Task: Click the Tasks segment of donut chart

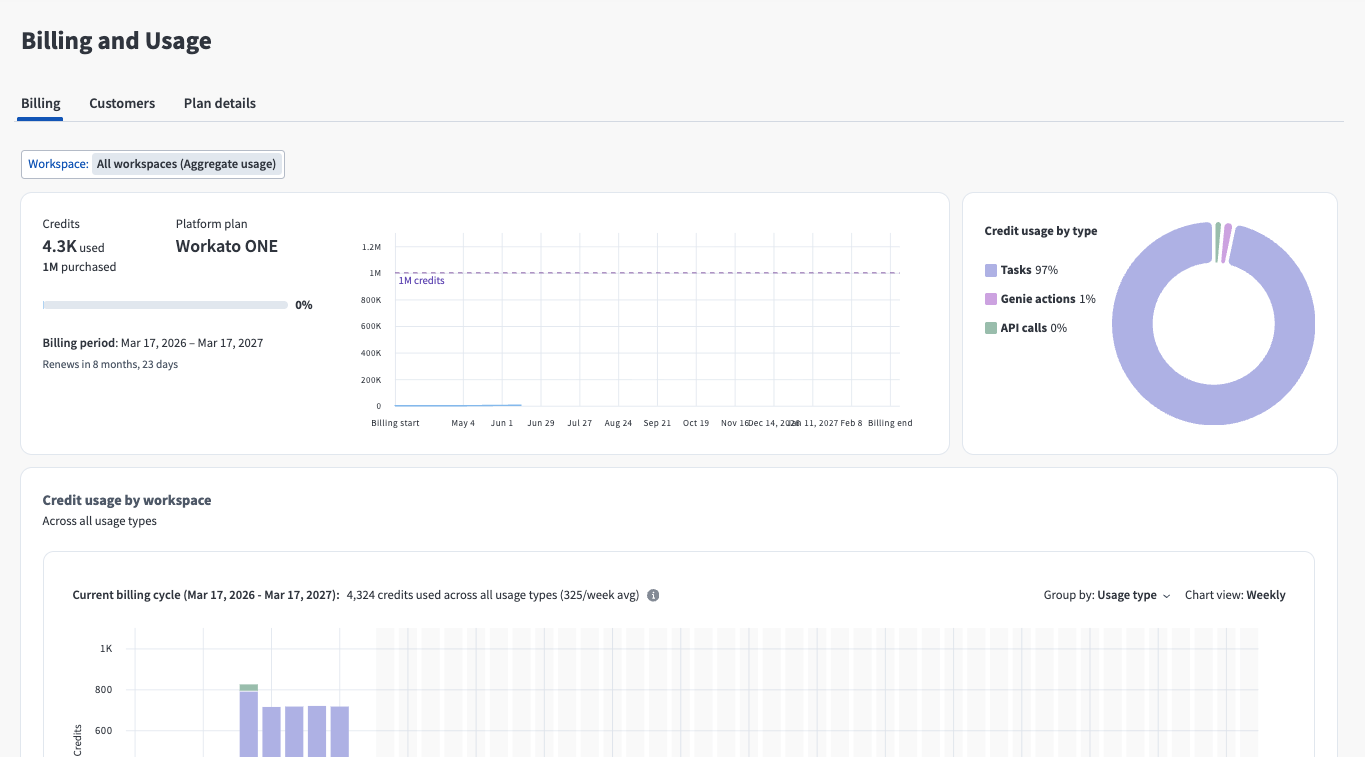Action: coord(1214,406)
